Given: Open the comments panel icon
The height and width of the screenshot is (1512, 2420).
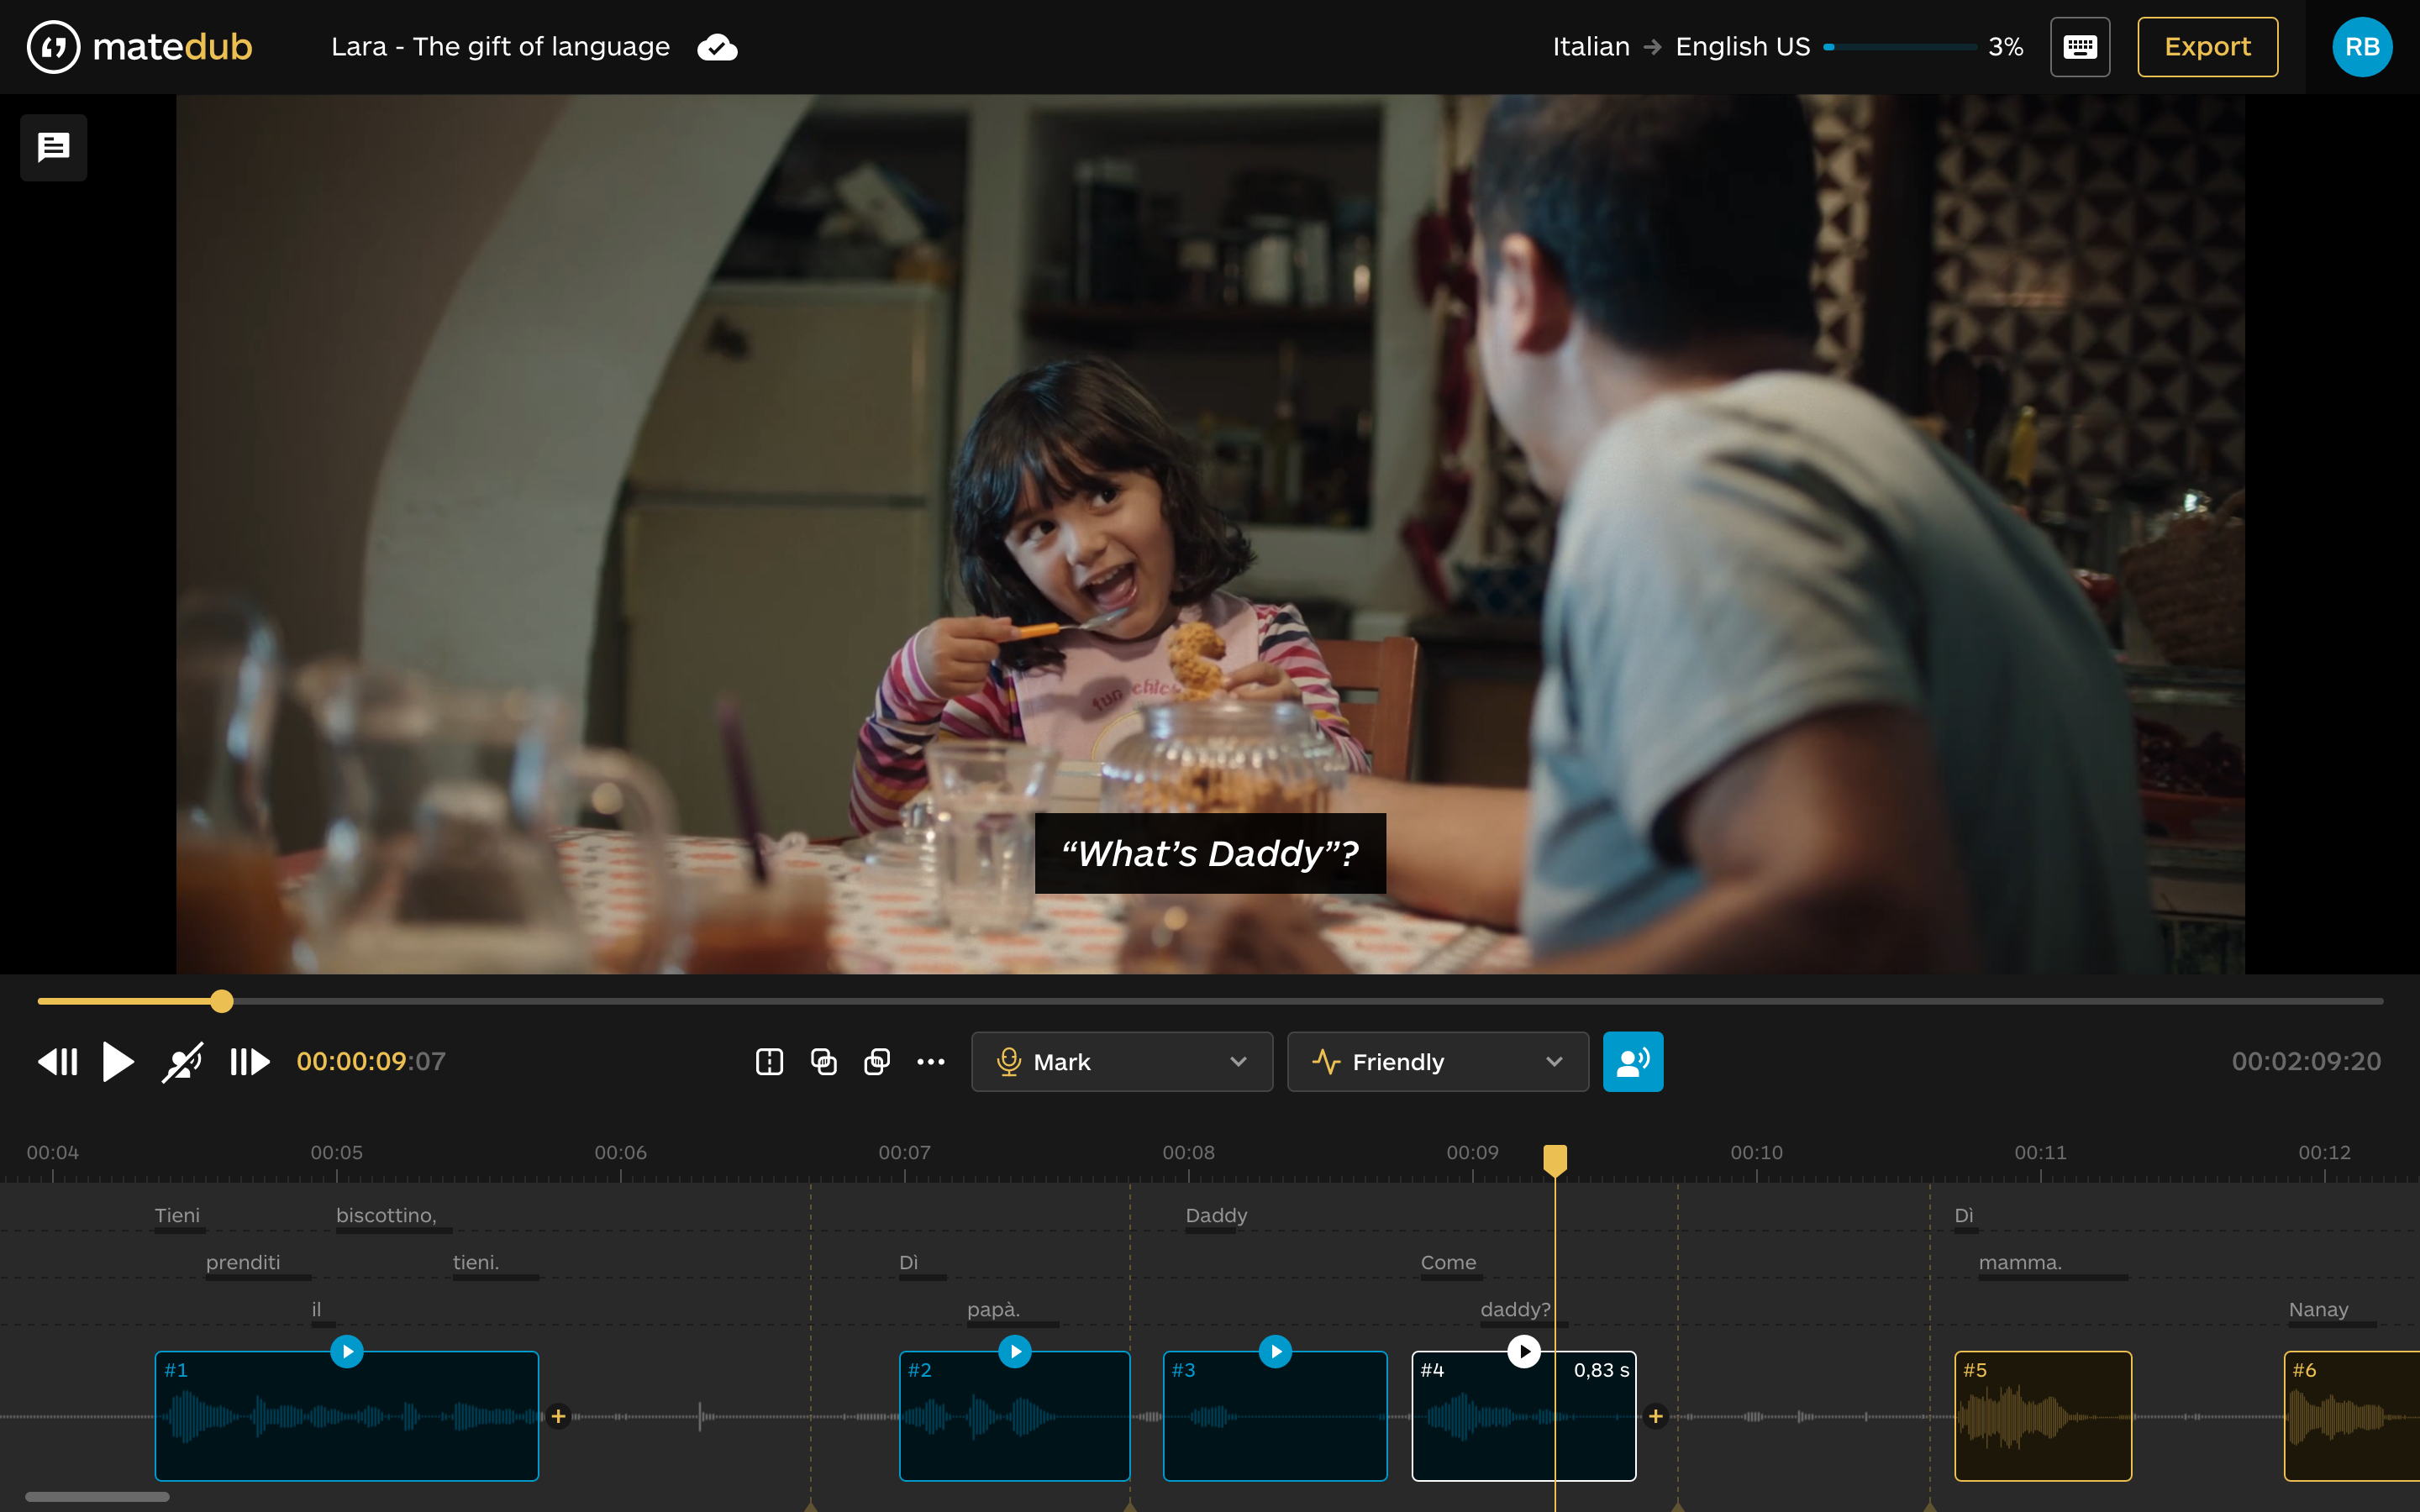Looking at the screenshot, I should 54,148.
